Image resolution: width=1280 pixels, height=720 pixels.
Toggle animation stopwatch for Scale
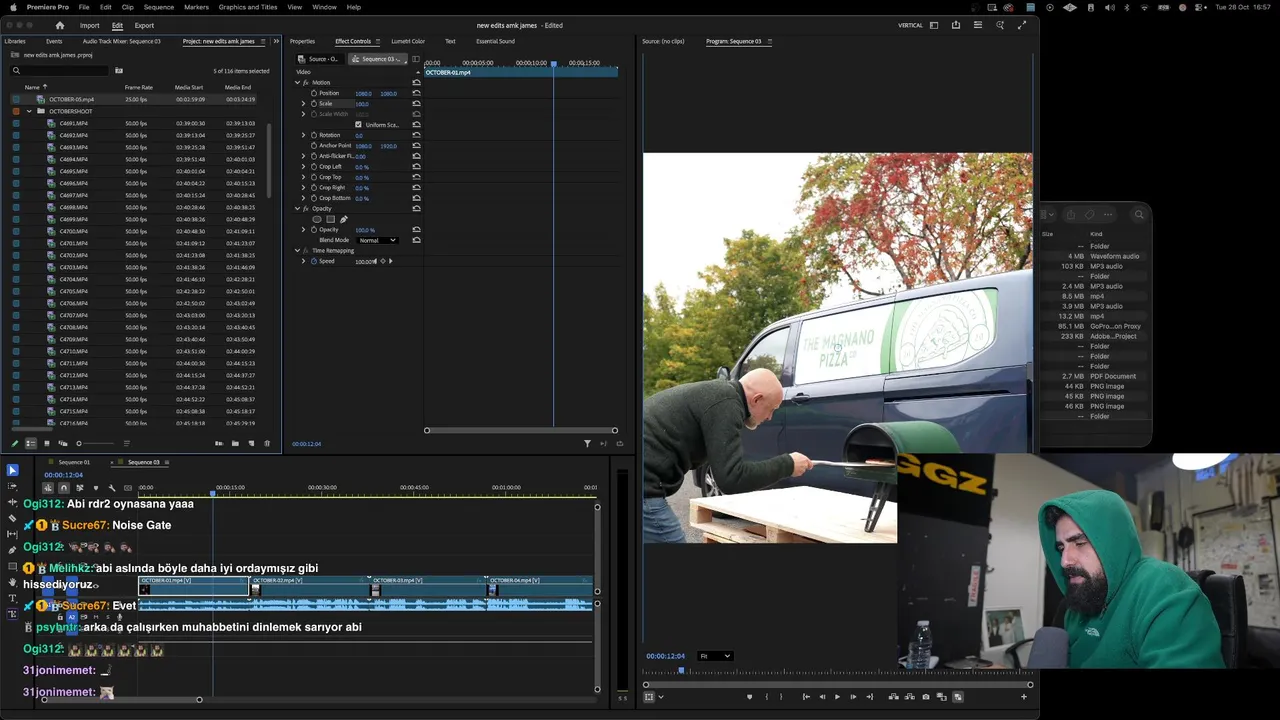(314, 104)
